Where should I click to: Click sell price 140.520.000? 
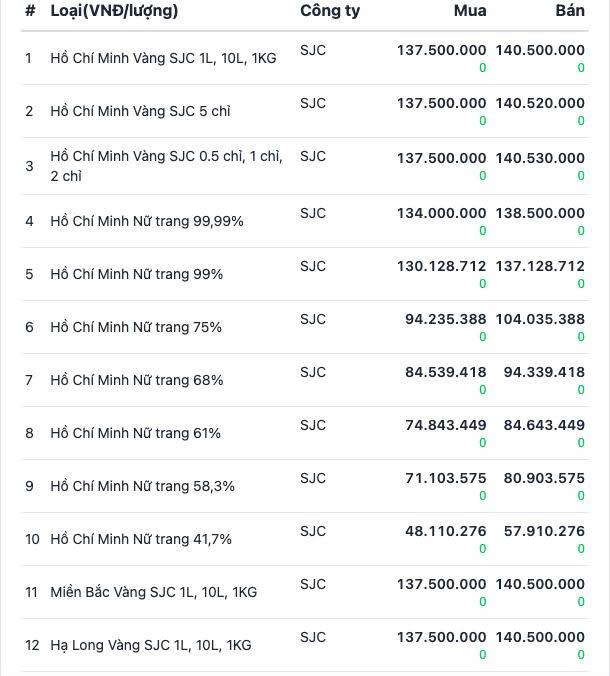tap(540, 103)
